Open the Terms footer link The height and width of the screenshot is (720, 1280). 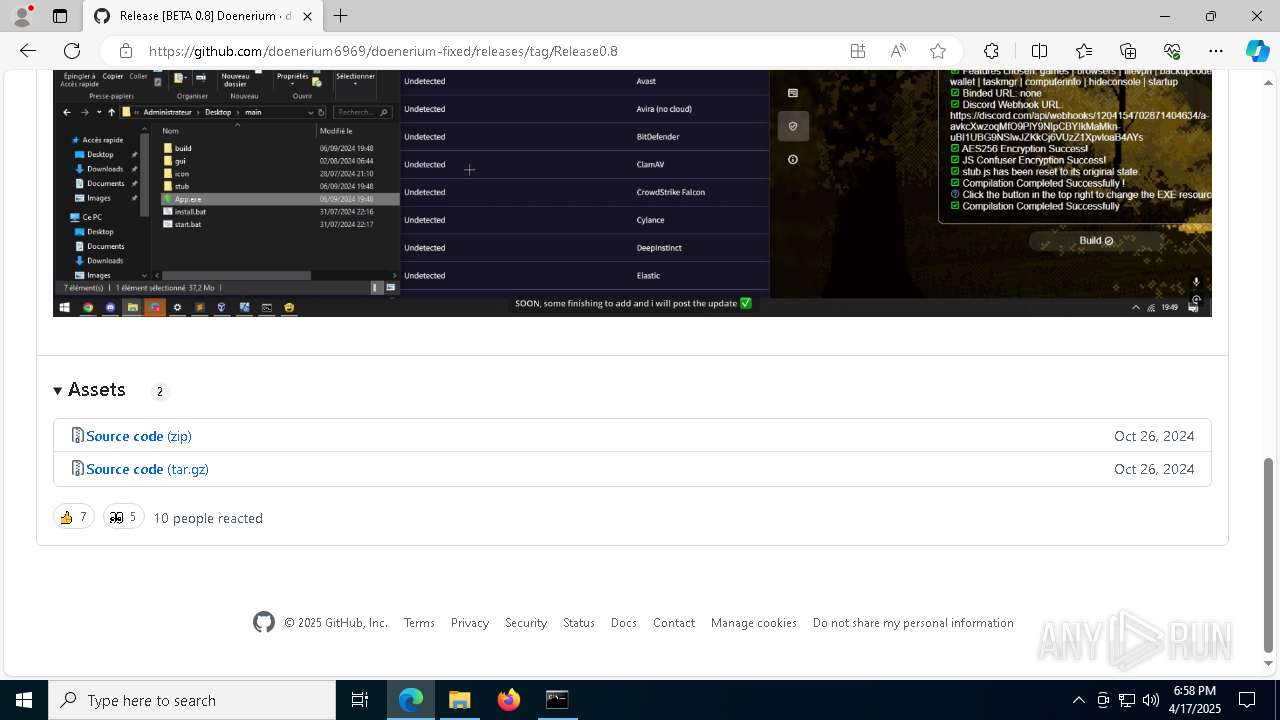419,623
